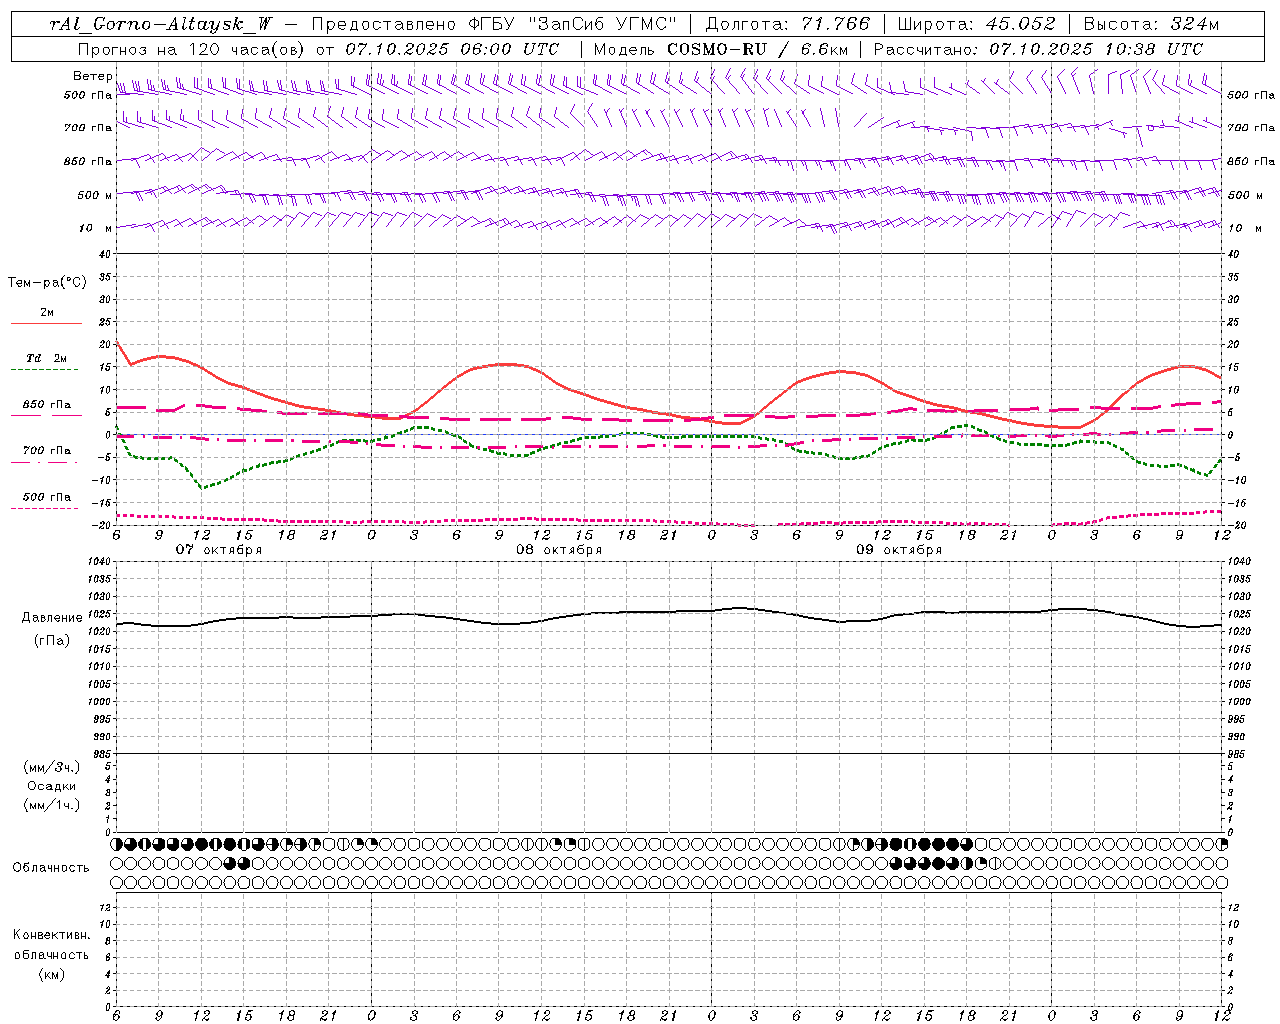Image resolution: width=1280 pixels, height=1024 pixels.
Task: Click the 2м temperature legend entry
Action: click(x=47, y=313)
